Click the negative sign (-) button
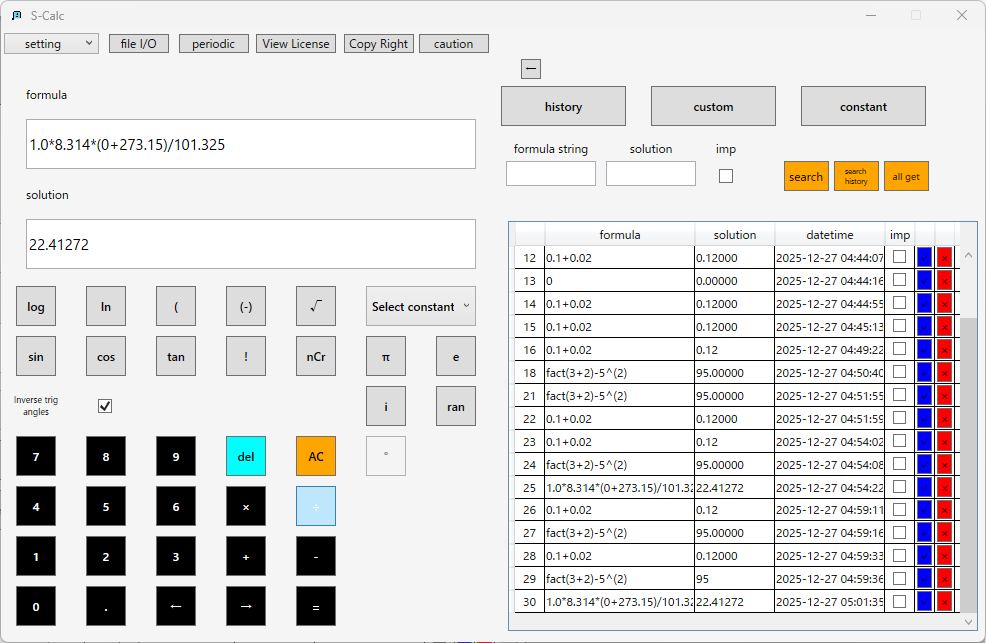This screenshot has height=643, width=986. (x=246, y=306)
